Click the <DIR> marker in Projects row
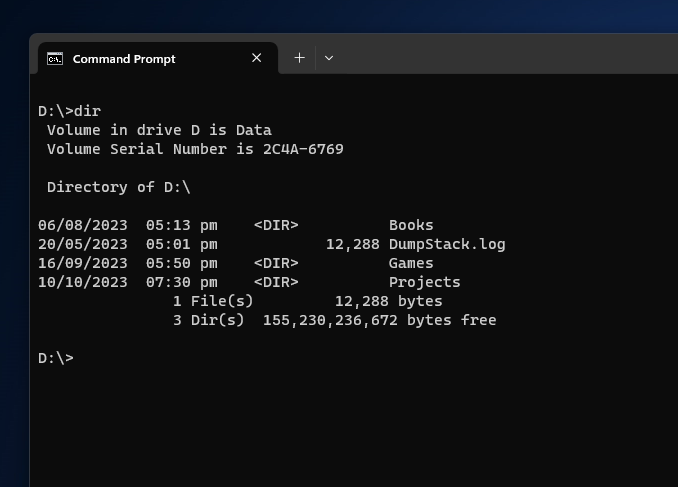 click(x=276, y=282)
